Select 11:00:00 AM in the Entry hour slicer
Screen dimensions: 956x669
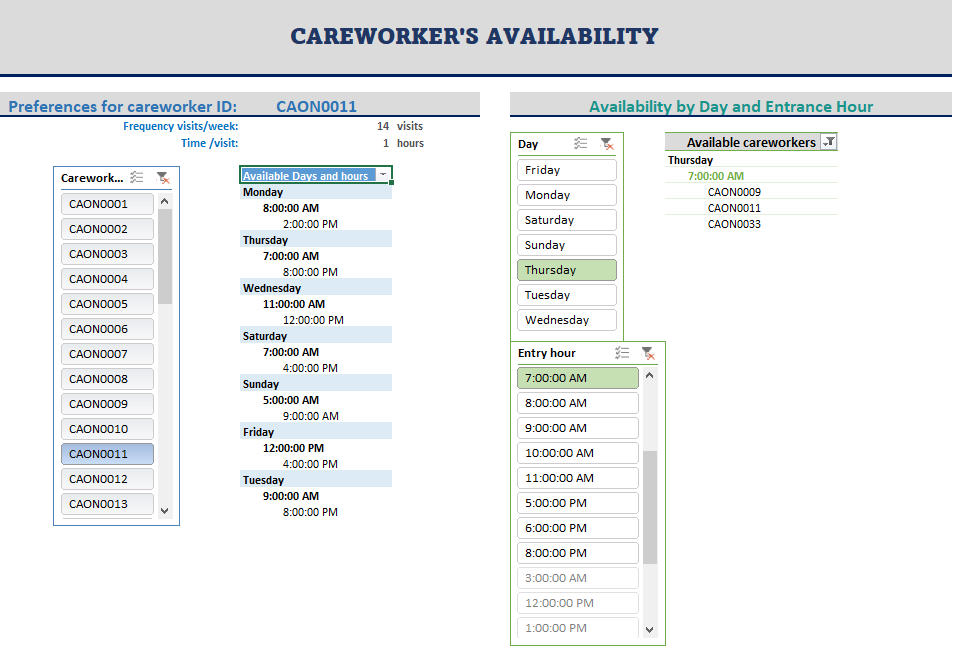577,477
